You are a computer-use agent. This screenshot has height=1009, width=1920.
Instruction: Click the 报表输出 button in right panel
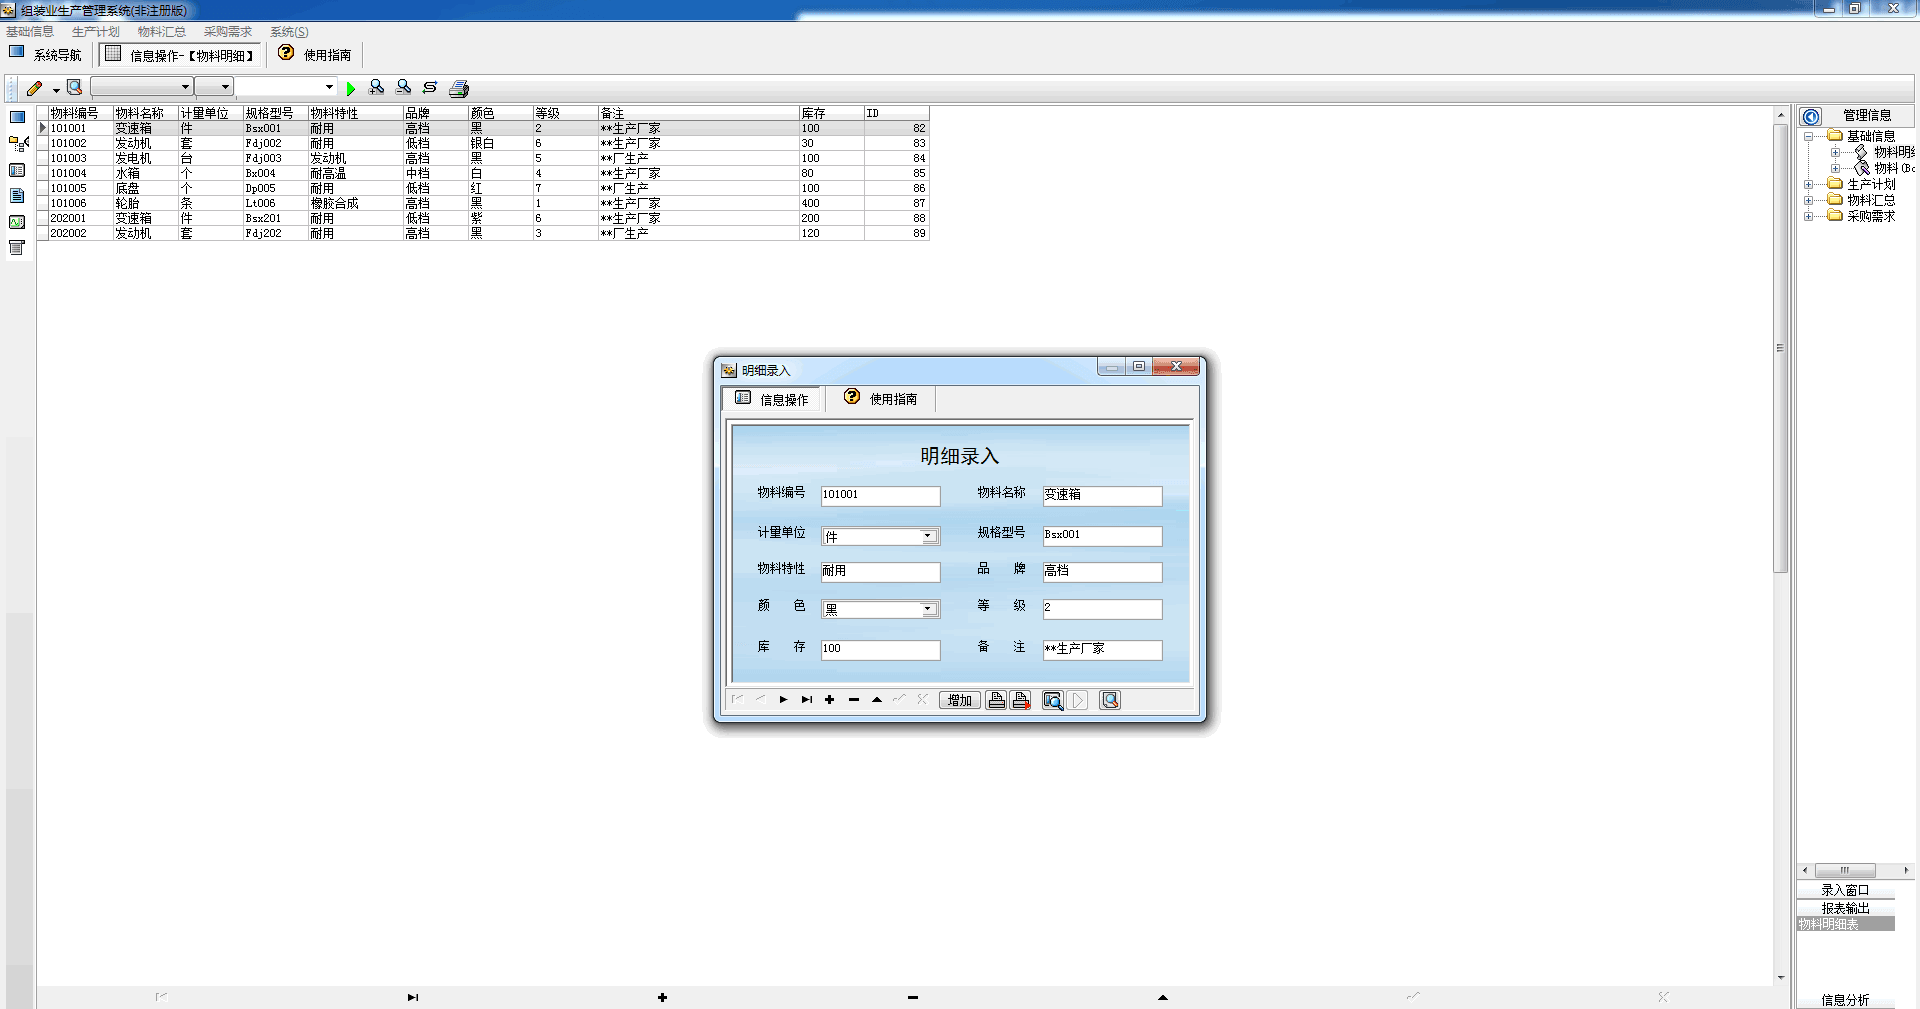point(1845,908)
